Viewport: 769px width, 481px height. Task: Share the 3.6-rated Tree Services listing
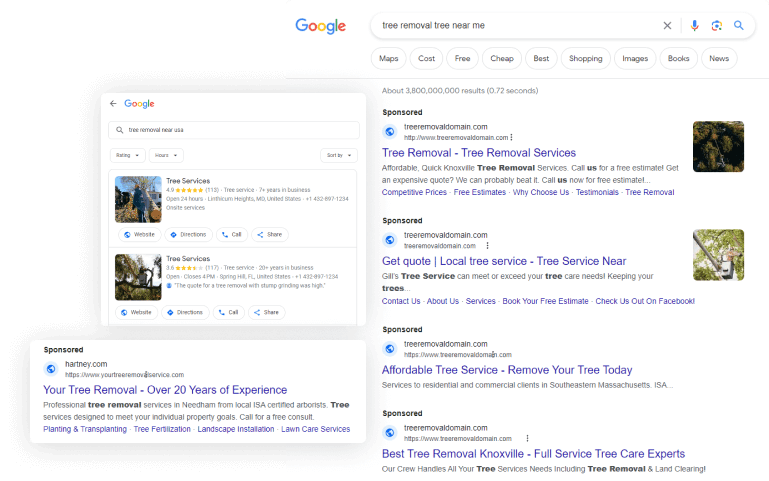click(266, 312)
